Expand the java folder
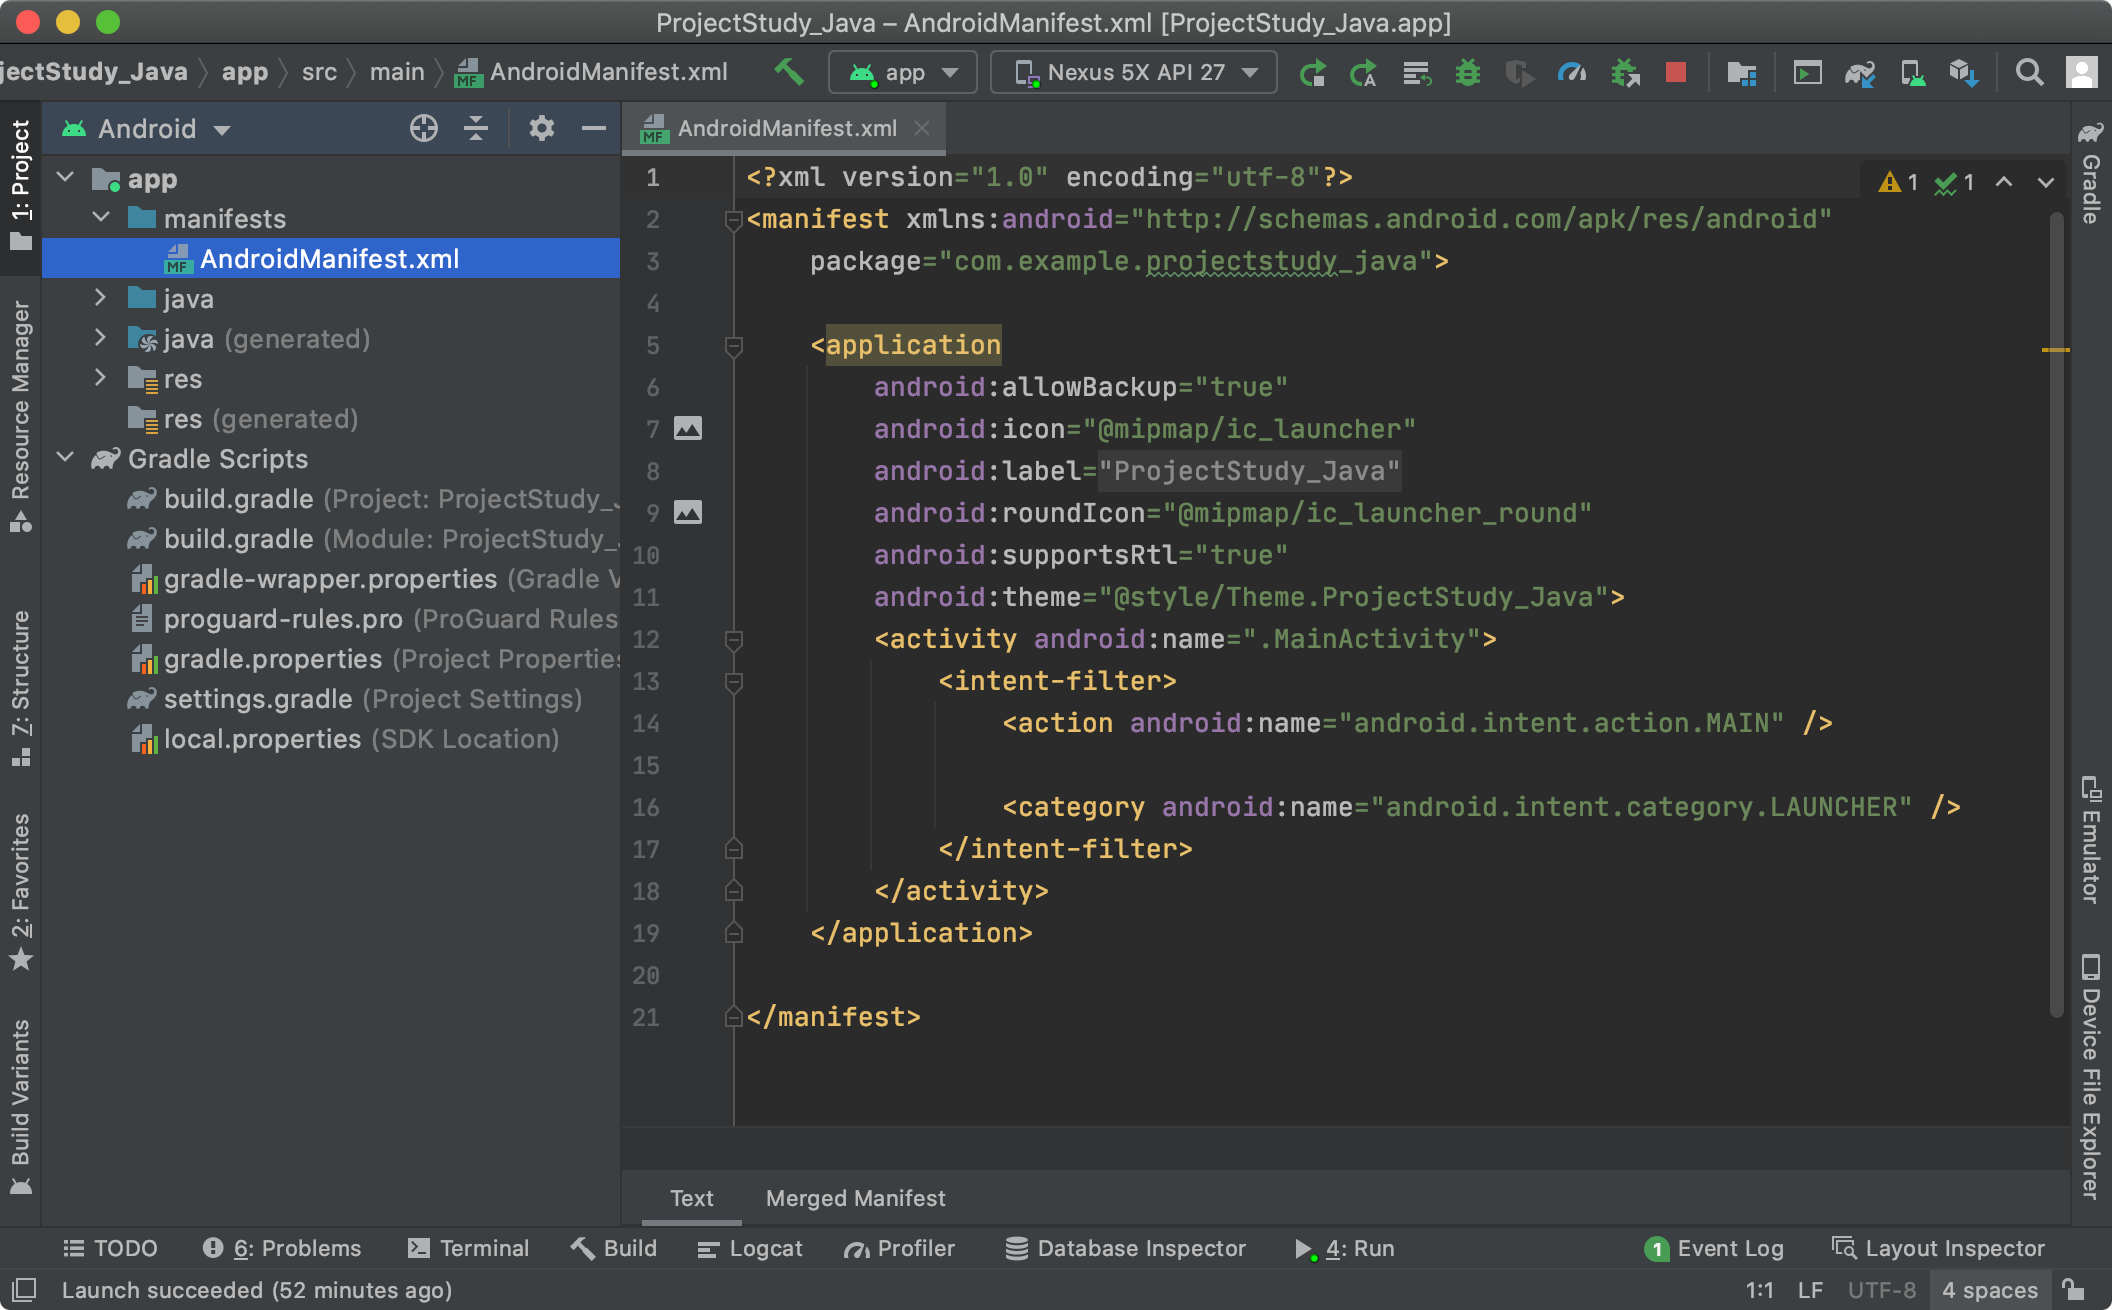The width and height of the screenshot is (2112, 1310). [101, 298]
